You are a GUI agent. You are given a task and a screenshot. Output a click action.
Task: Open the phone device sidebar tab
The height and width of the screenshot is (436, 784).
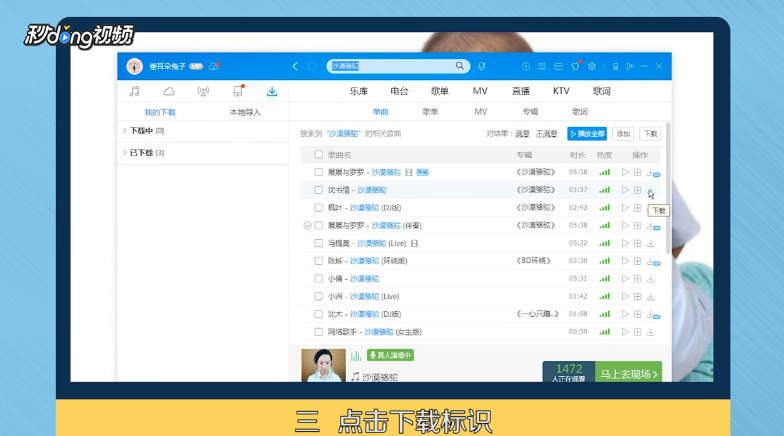point(238,91)
